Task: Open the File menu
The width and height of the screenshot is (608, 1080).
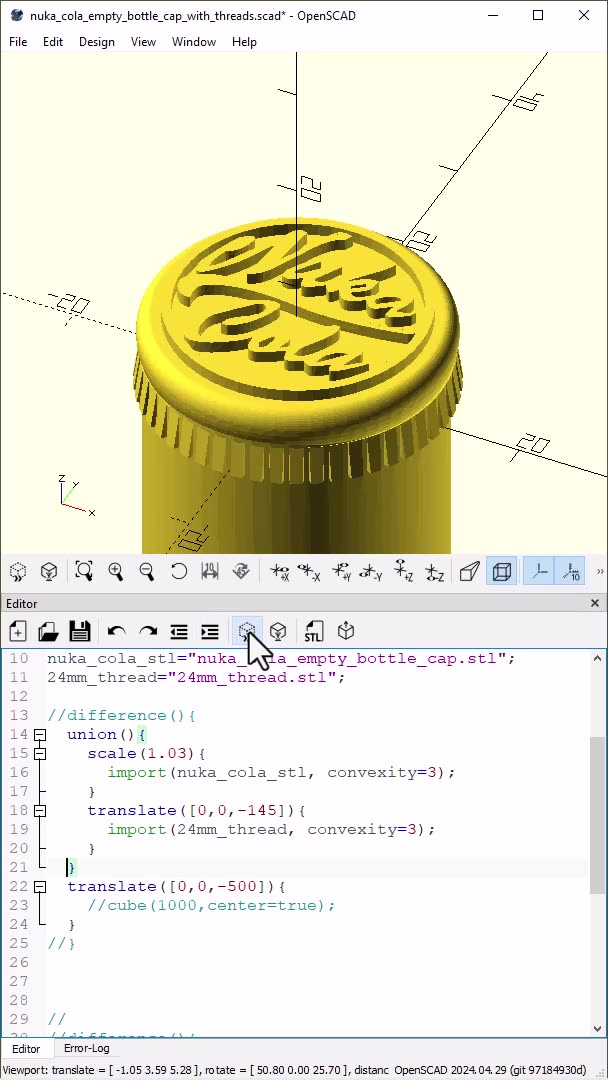Action: [x=18, y=42]
